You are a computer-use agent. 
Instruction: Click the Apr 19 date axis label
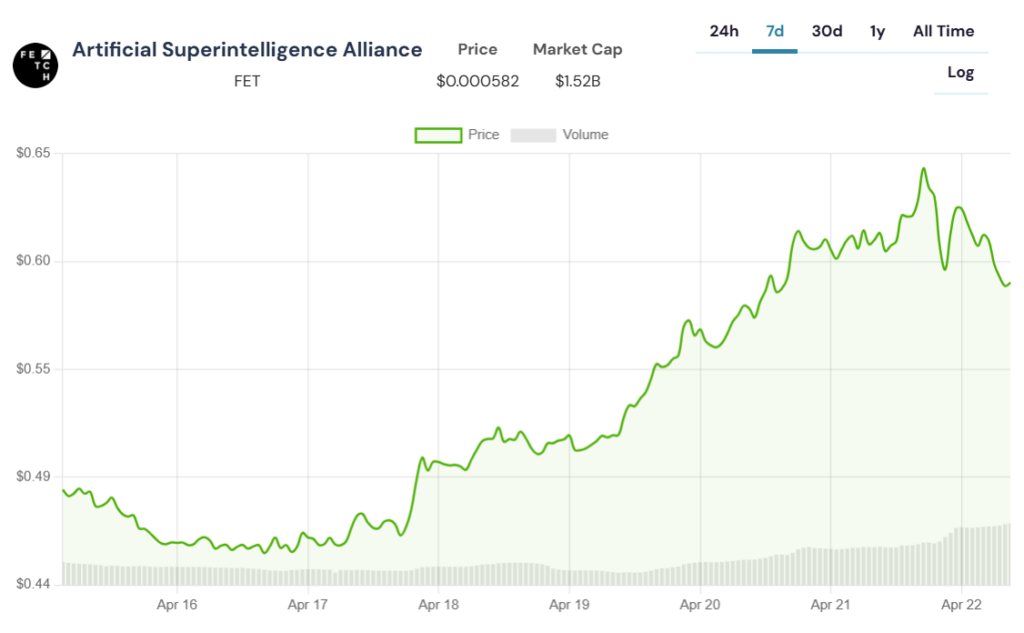568,604
